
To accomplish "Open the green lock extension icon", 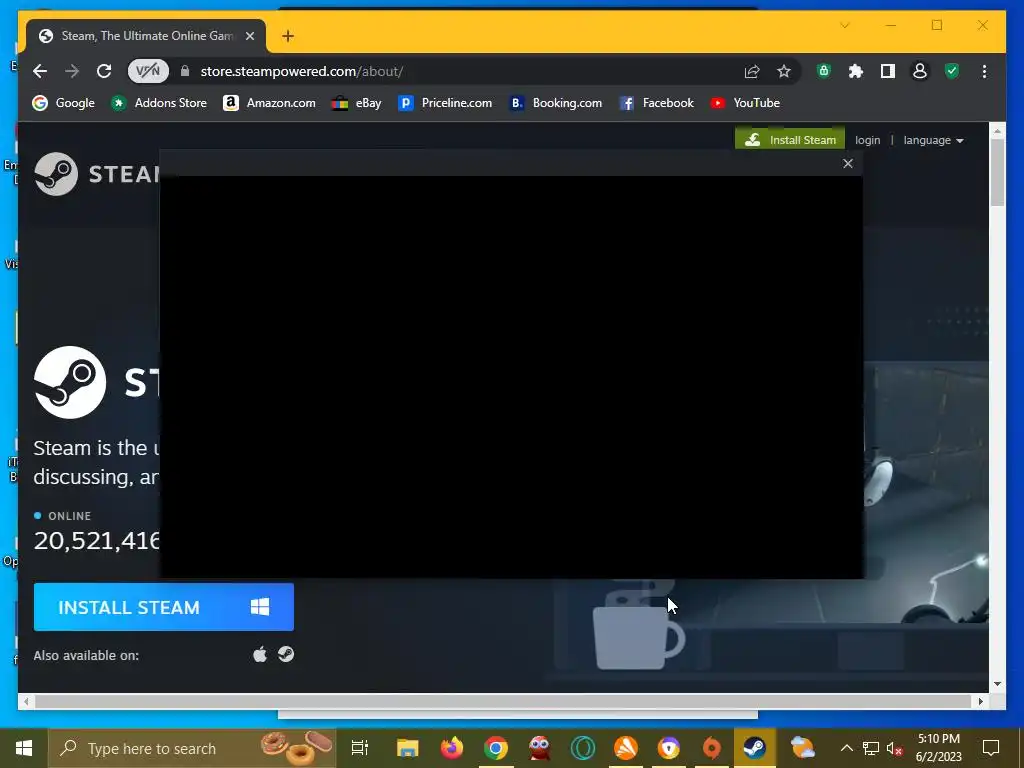I will (824, 71).
